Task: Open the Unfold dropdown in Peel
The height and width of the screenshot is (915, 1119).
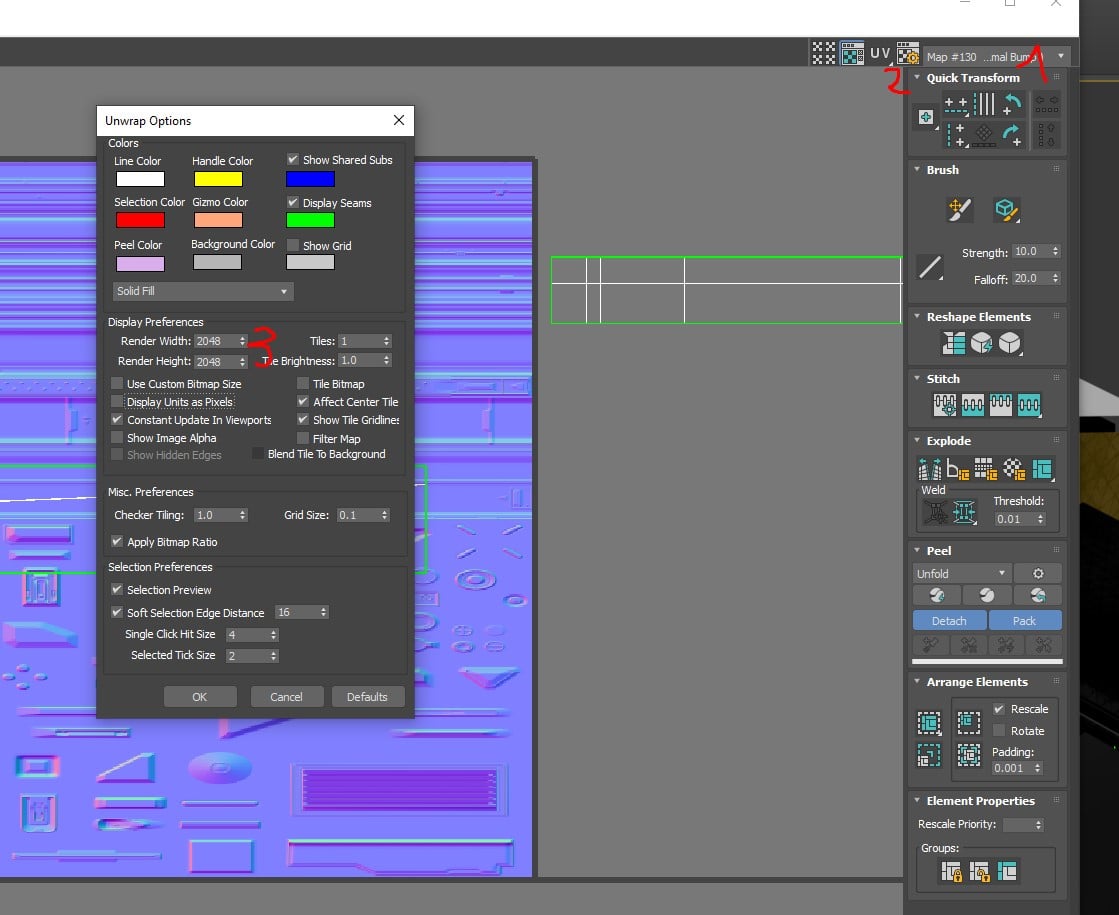Action: pos(961,573)
